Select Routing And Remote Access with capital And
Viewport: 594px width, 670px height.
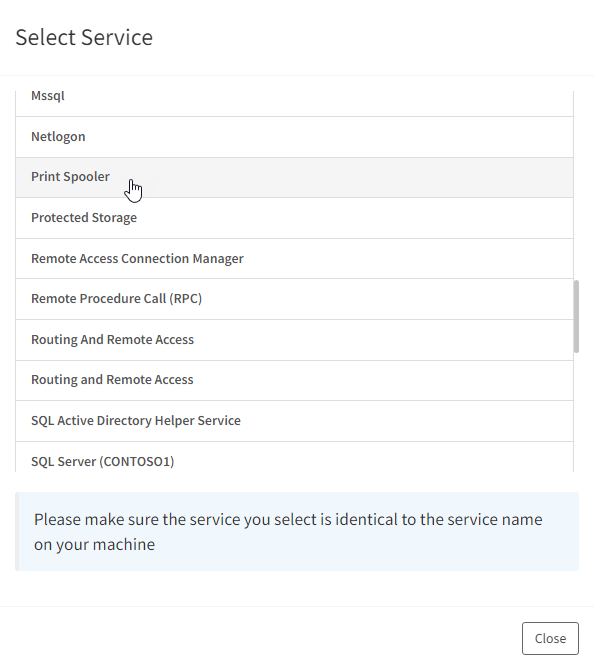294,340
